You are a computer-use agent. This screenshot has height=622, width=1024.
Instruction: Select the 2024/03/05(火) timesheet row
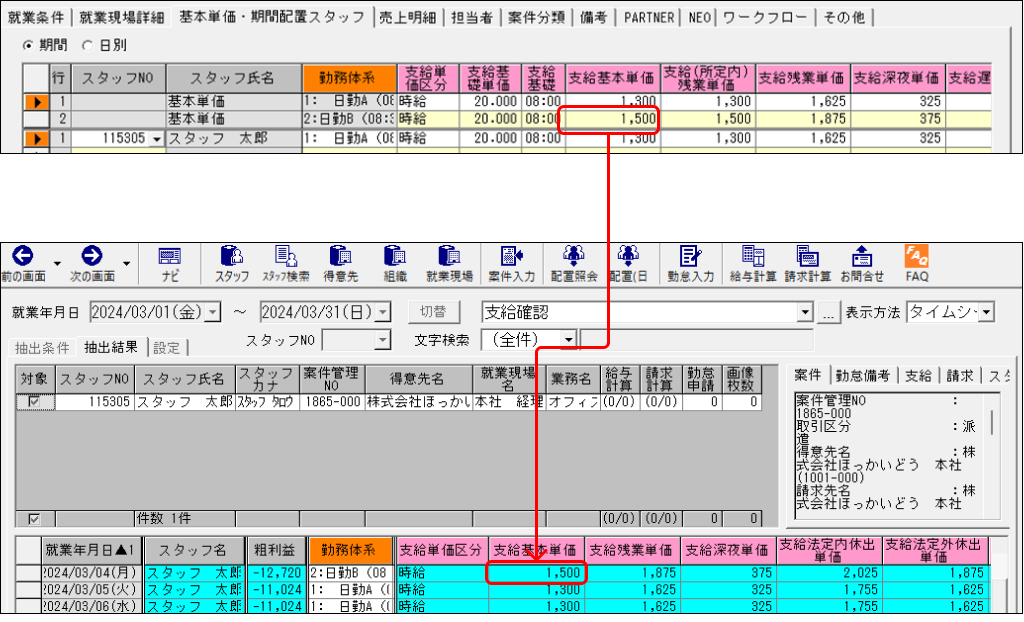tap(503, 589)
